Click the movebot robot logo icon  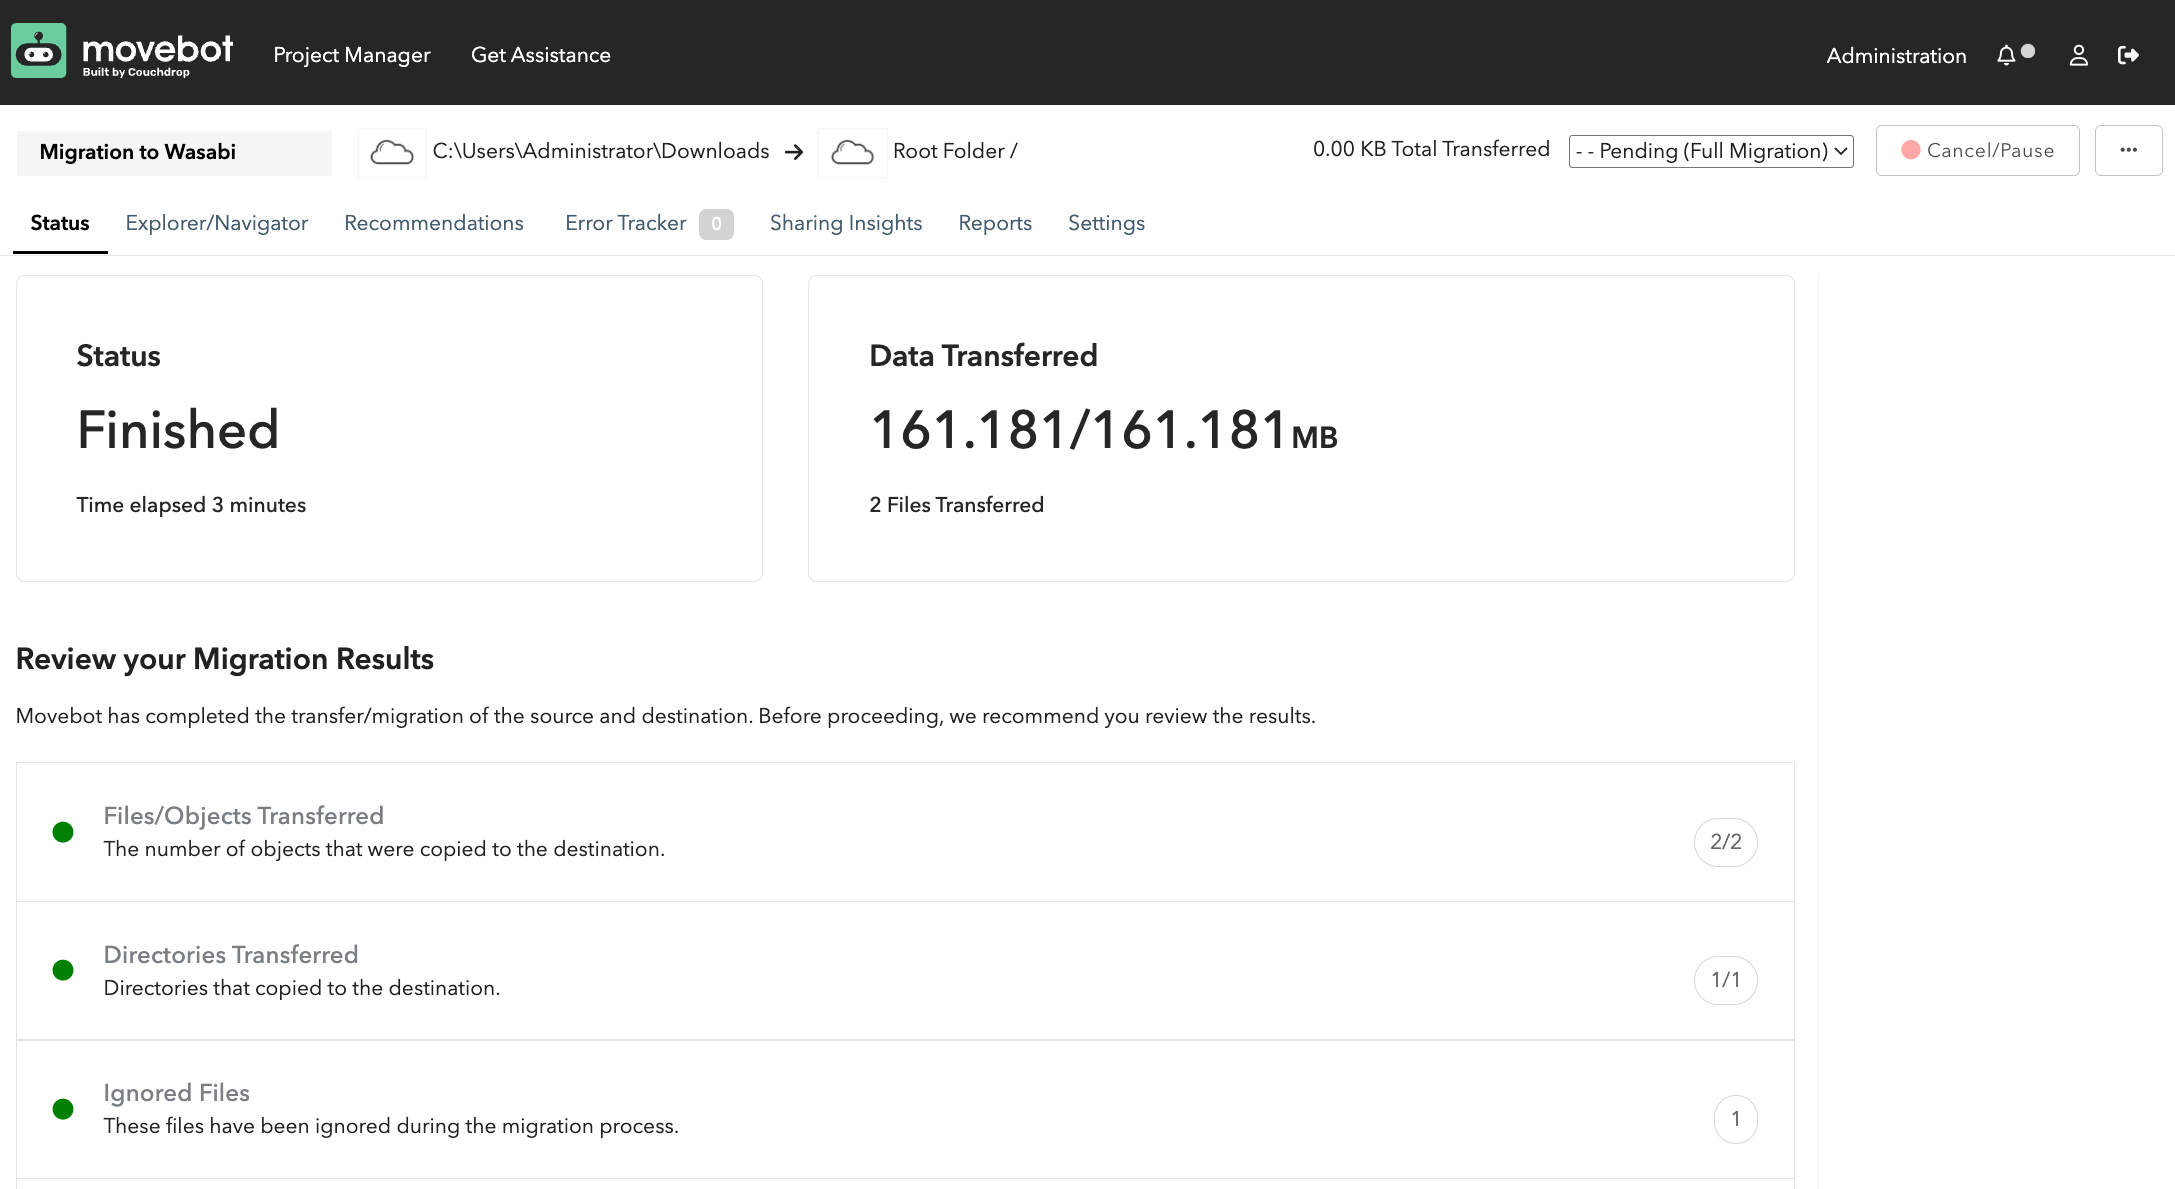pyautogui.click(x=39, y=51)
